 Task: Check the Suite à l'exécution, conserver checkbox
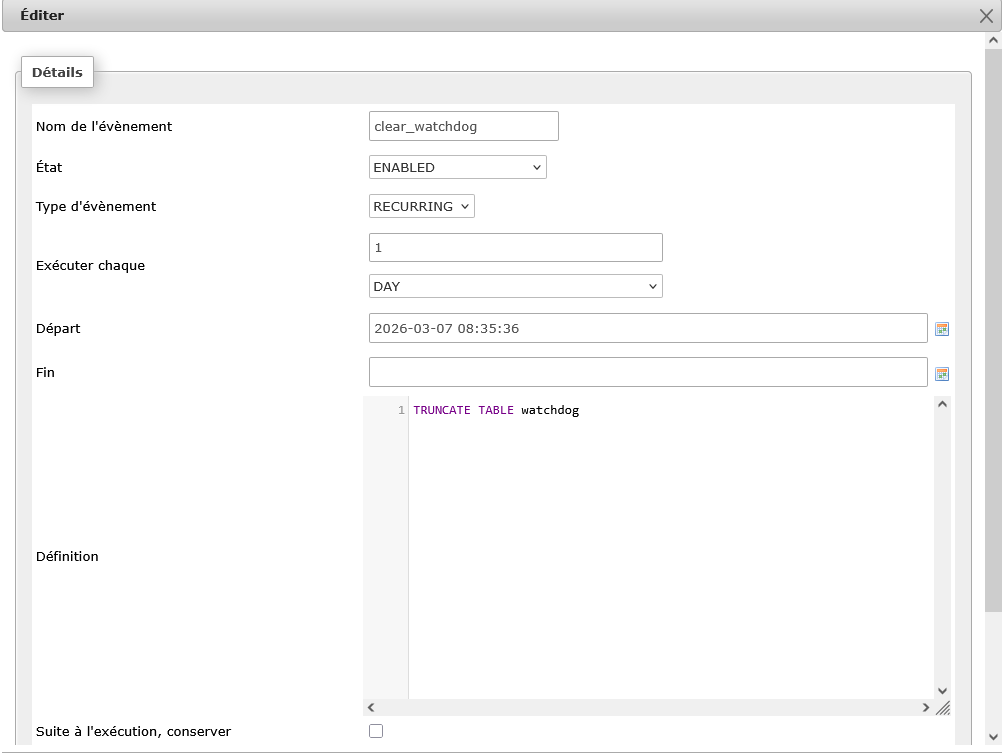point(375,731)
